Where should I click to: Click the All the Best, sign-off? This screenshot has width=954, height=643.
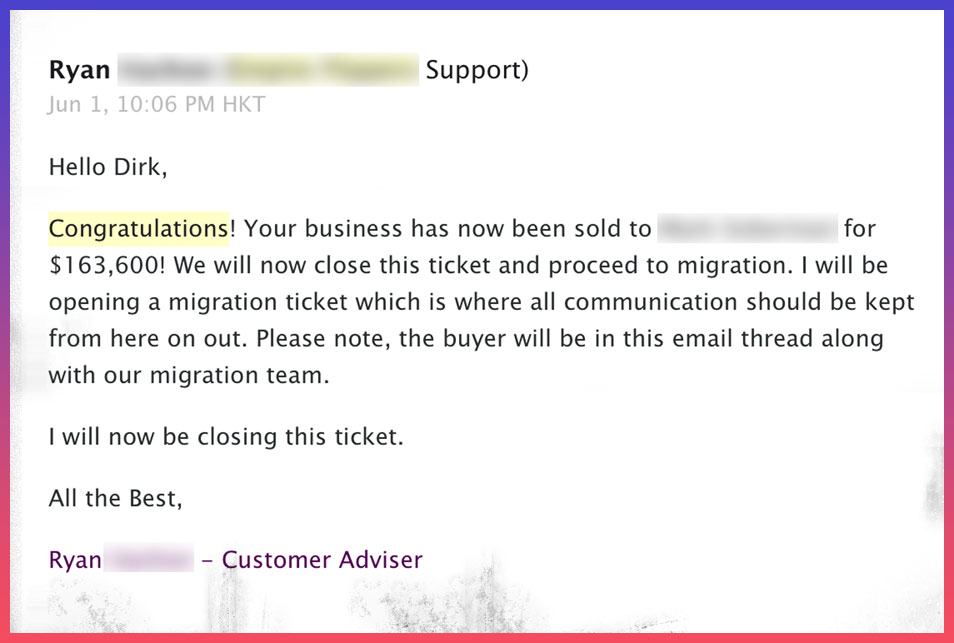[116, 498]
